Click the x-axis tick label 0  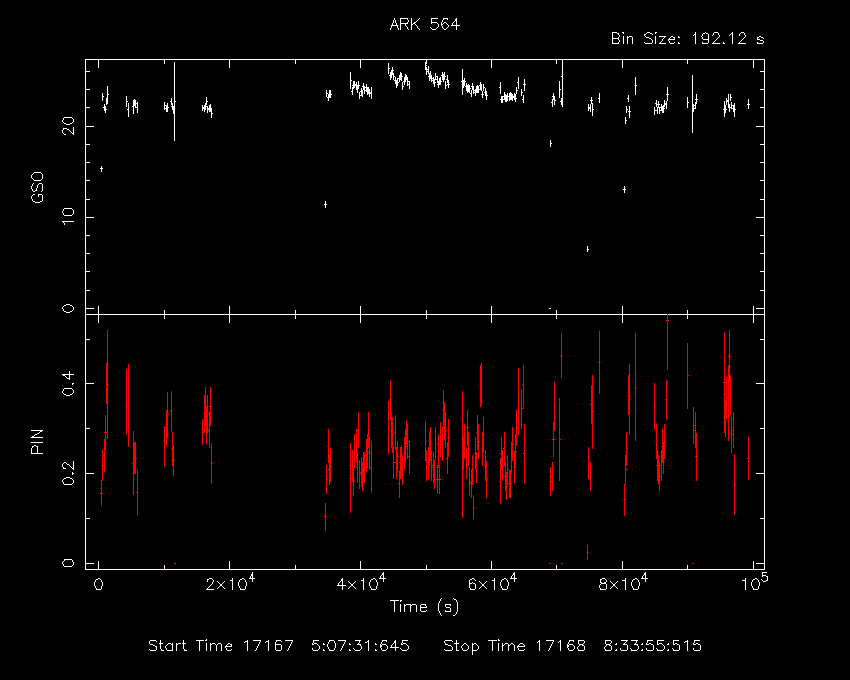click(x=99, y=585)
